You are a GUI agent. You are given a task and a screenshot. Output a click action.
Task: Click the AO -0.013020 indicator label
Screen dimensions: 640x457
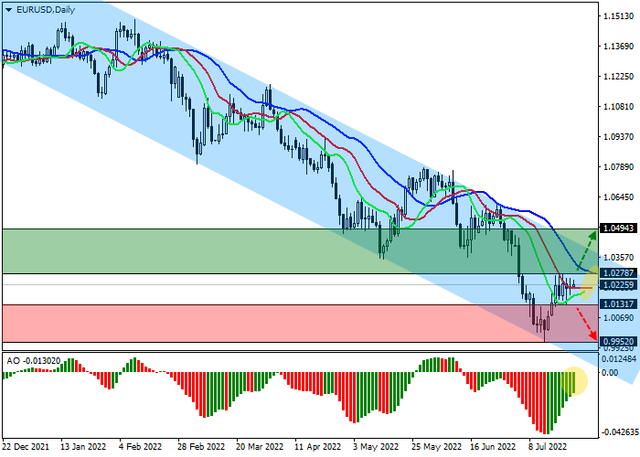coord(33,361)
